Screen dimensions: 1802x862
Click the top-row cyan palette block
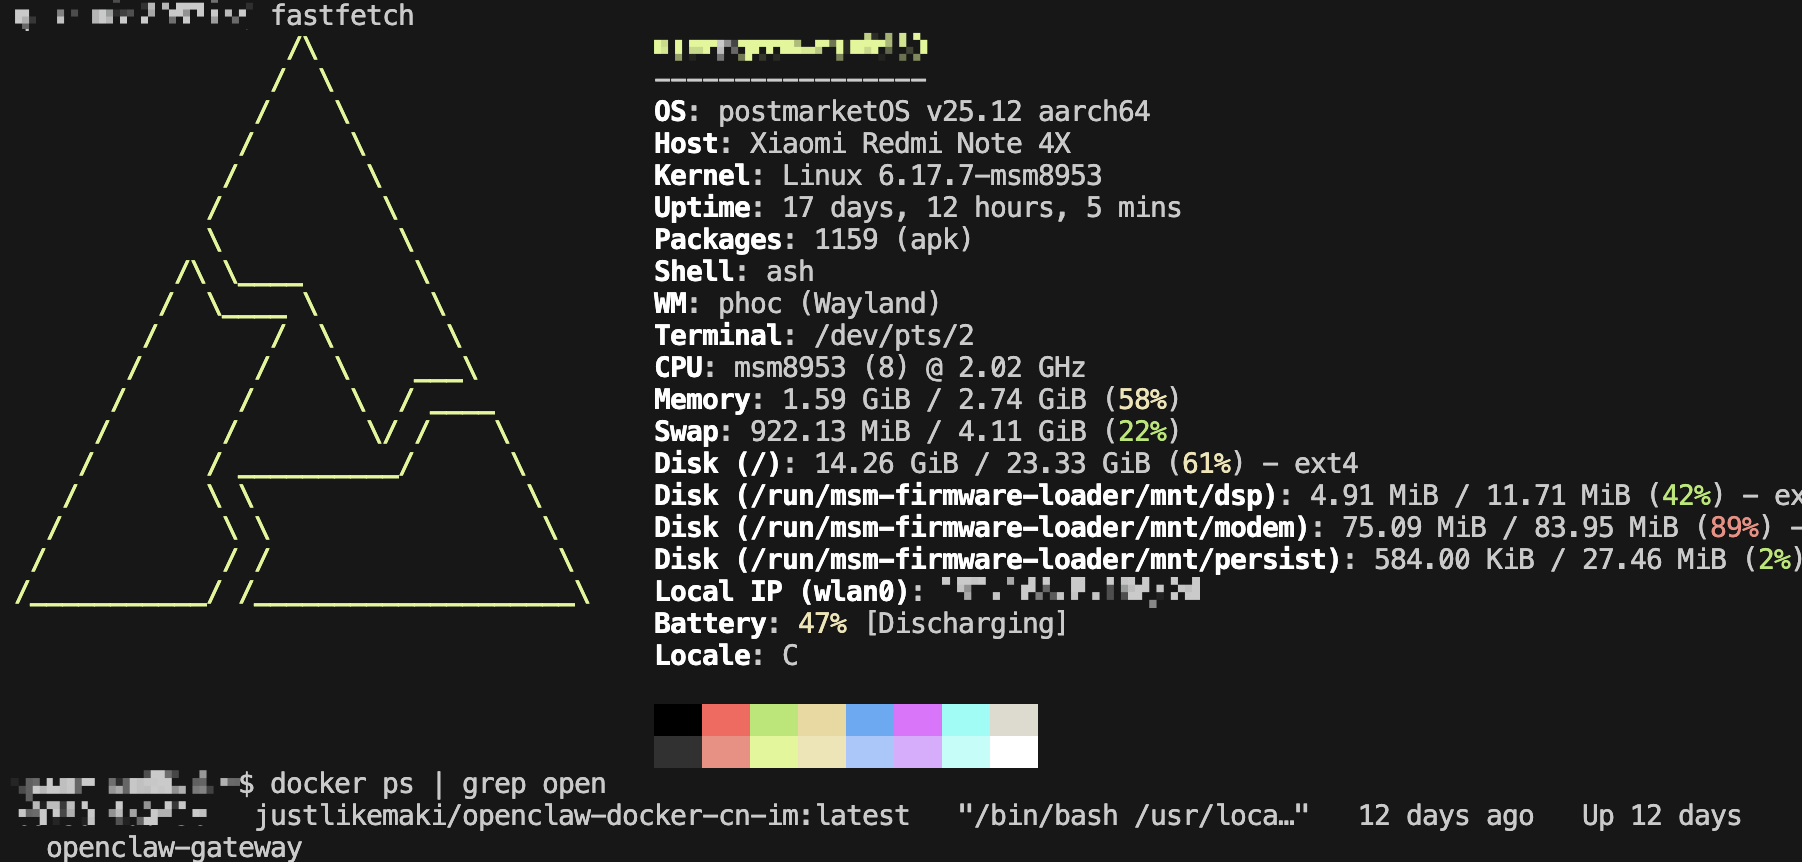[965, 720]
